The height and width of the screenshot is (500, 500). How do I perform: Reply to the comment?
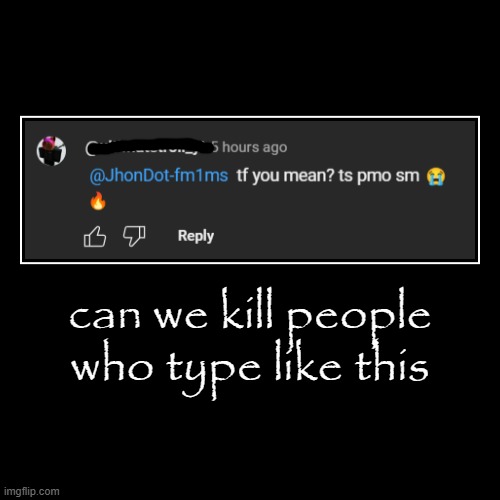[x=196, y=236]
